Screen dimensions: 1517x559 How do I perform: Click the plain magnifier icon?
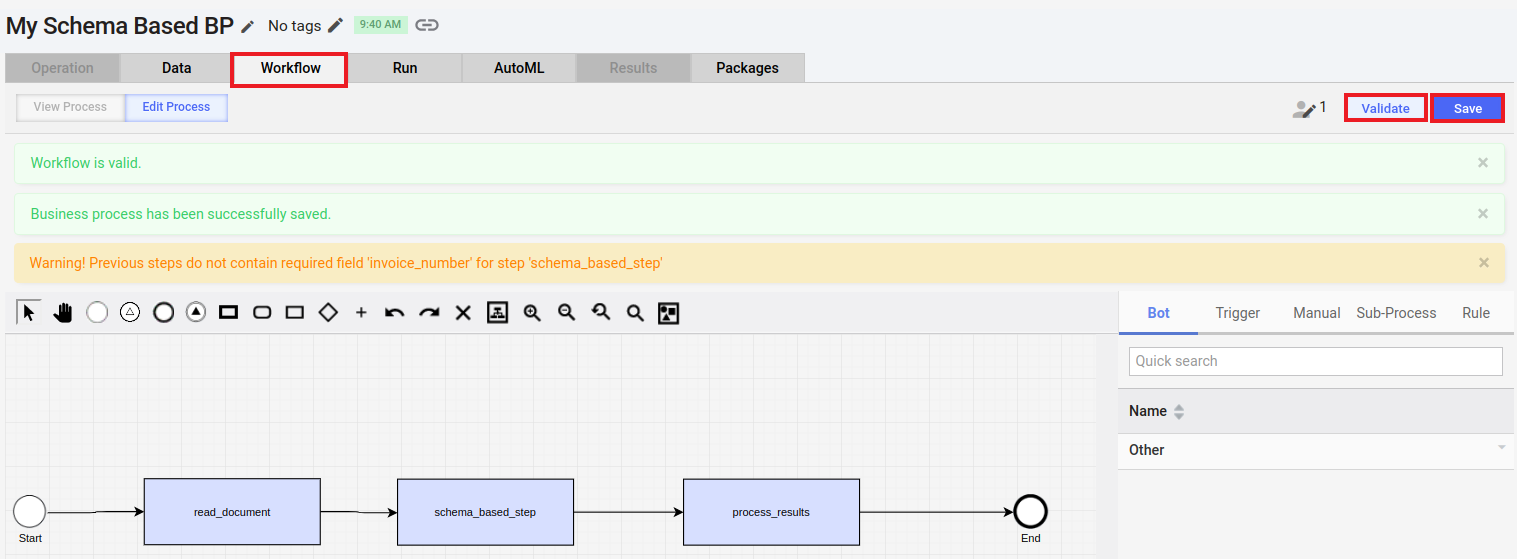pyautogui.click(x=635, y=313)
